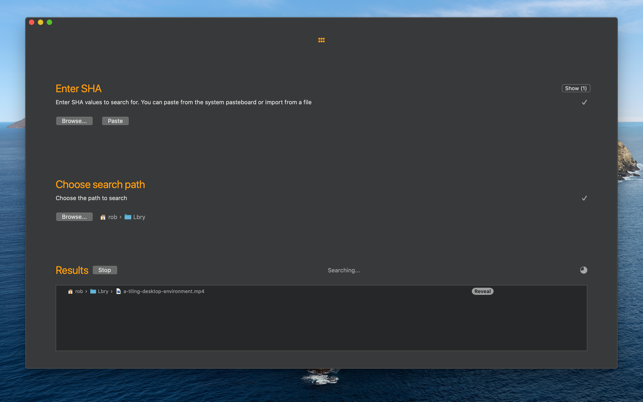Maximize the window with green button
This screenshot has width=643, height=402.
(x=50, y=22)
